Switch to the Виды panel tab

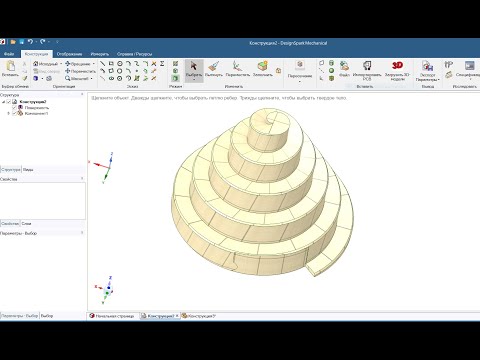(28, 170)
